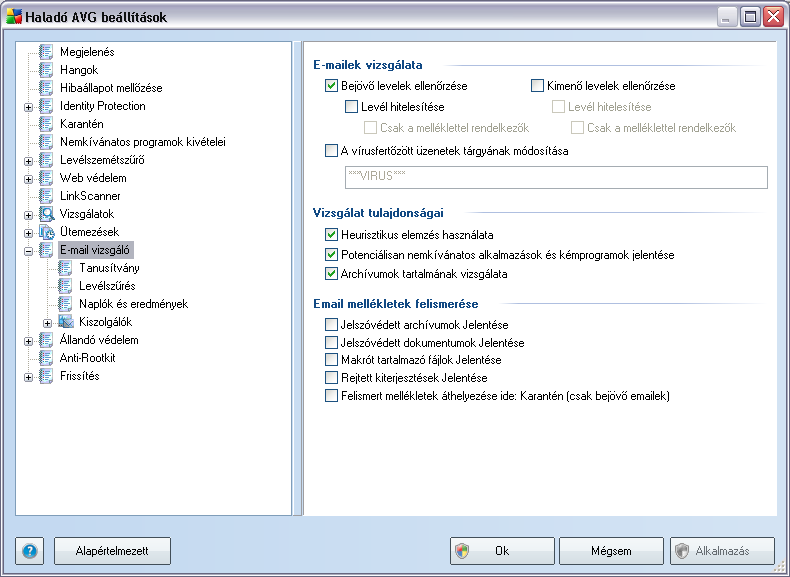Click the Identity Protection icon
Screen dimensions: 790x577
click(46, 106)
